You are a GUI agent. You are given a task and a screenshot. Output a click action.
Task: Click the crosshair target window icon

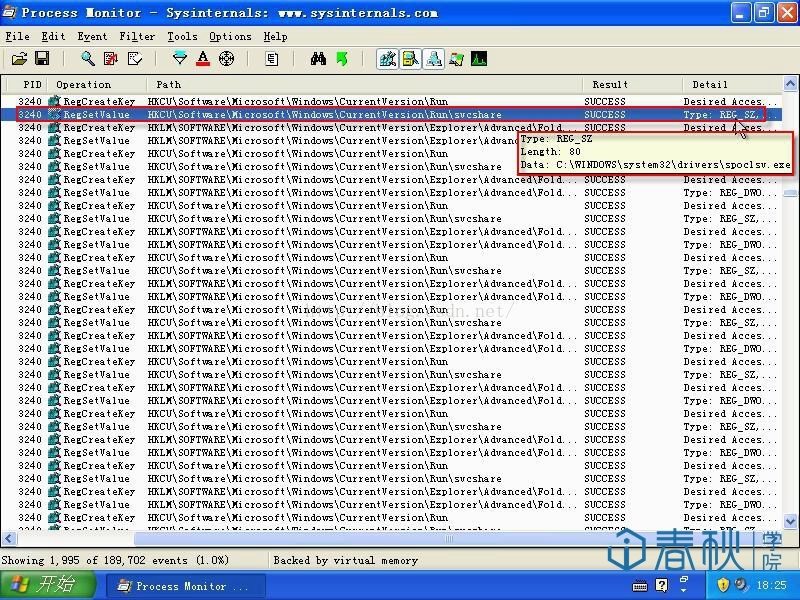(x=226, y=59)
